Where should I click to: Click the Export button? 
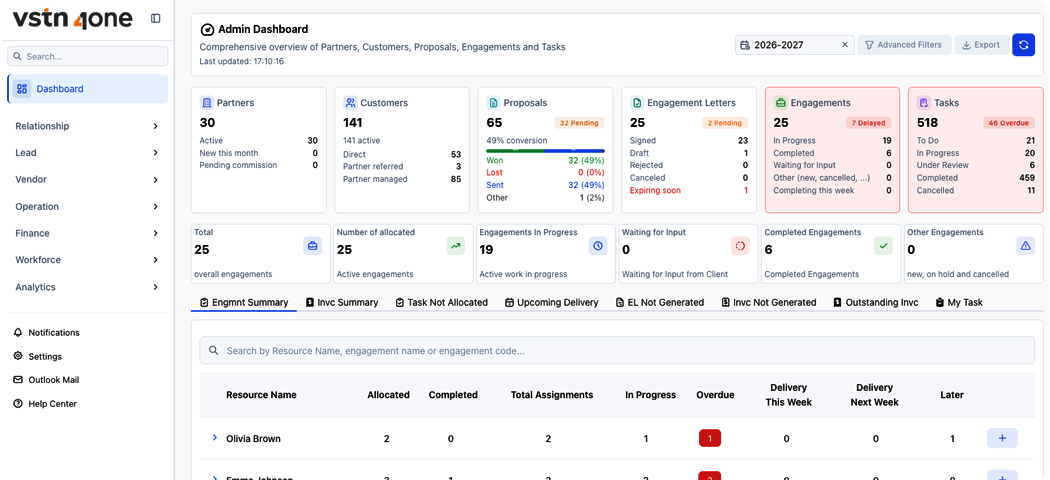[981, 45]
